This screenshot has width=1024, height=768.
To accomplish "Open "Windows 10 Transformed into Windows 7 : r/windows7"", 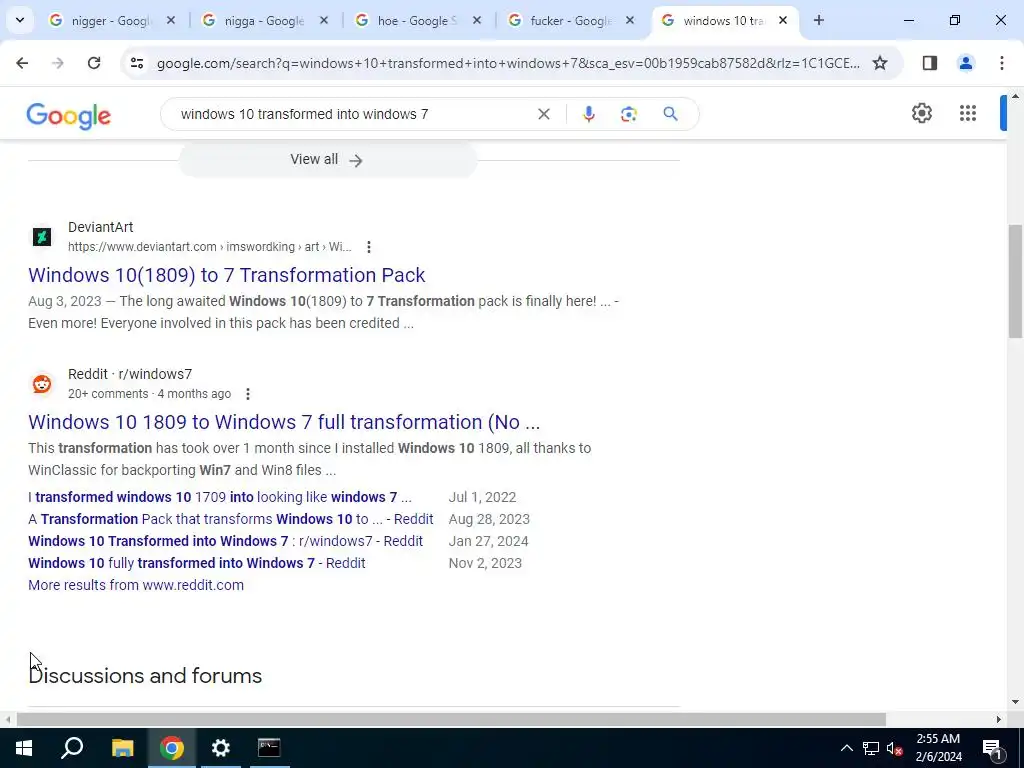I will (225, 541).
